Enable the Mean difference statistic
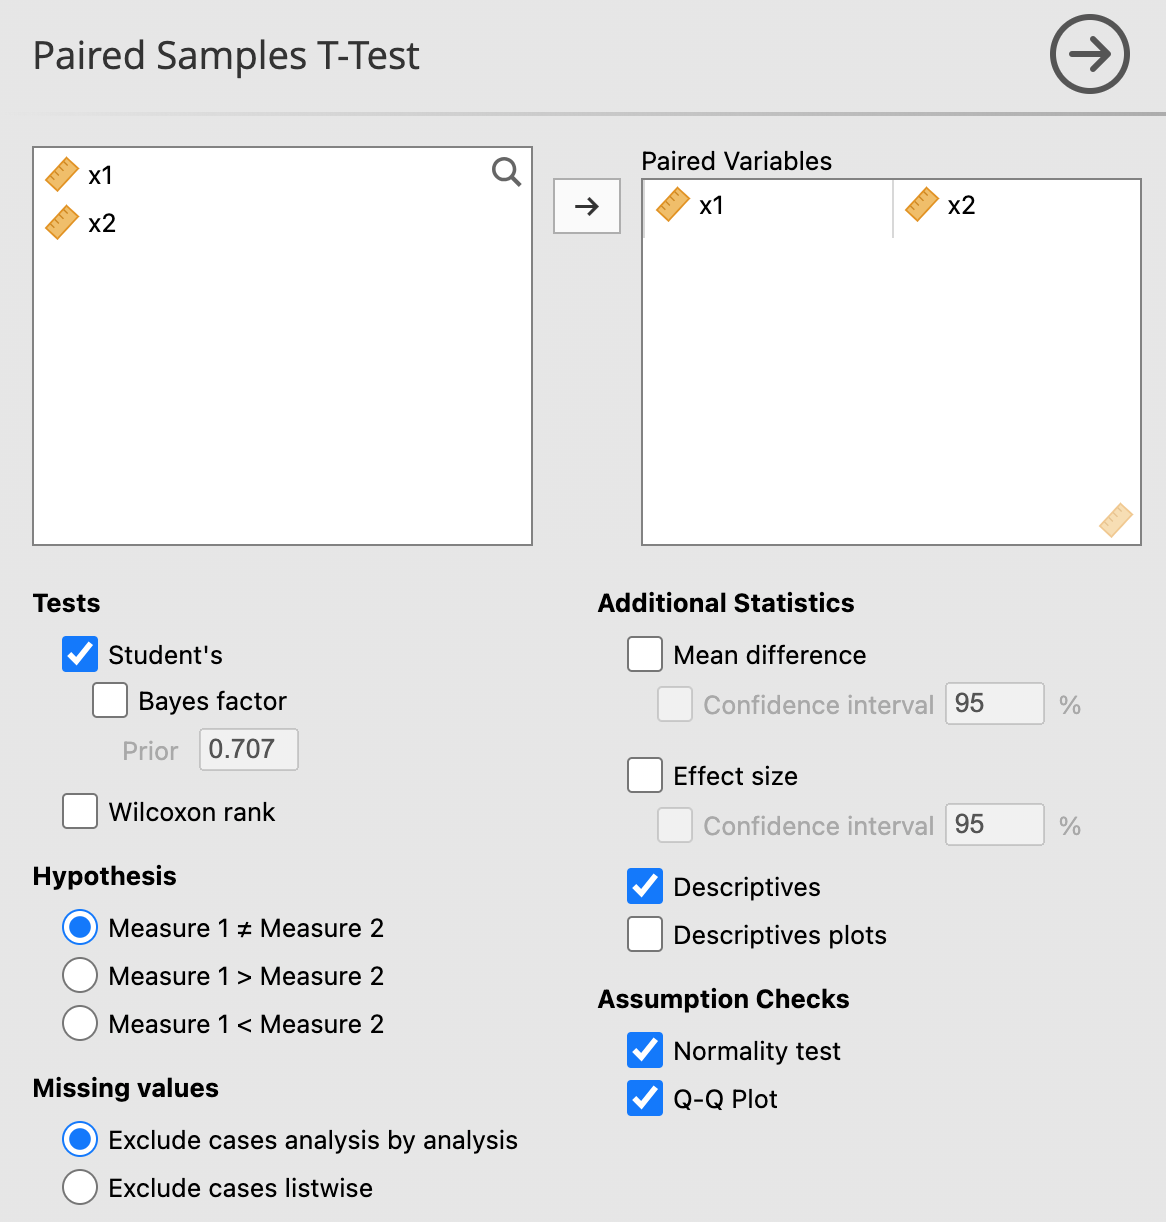The height and width of the screenshot is (1222, 1166). click(645, 654)
